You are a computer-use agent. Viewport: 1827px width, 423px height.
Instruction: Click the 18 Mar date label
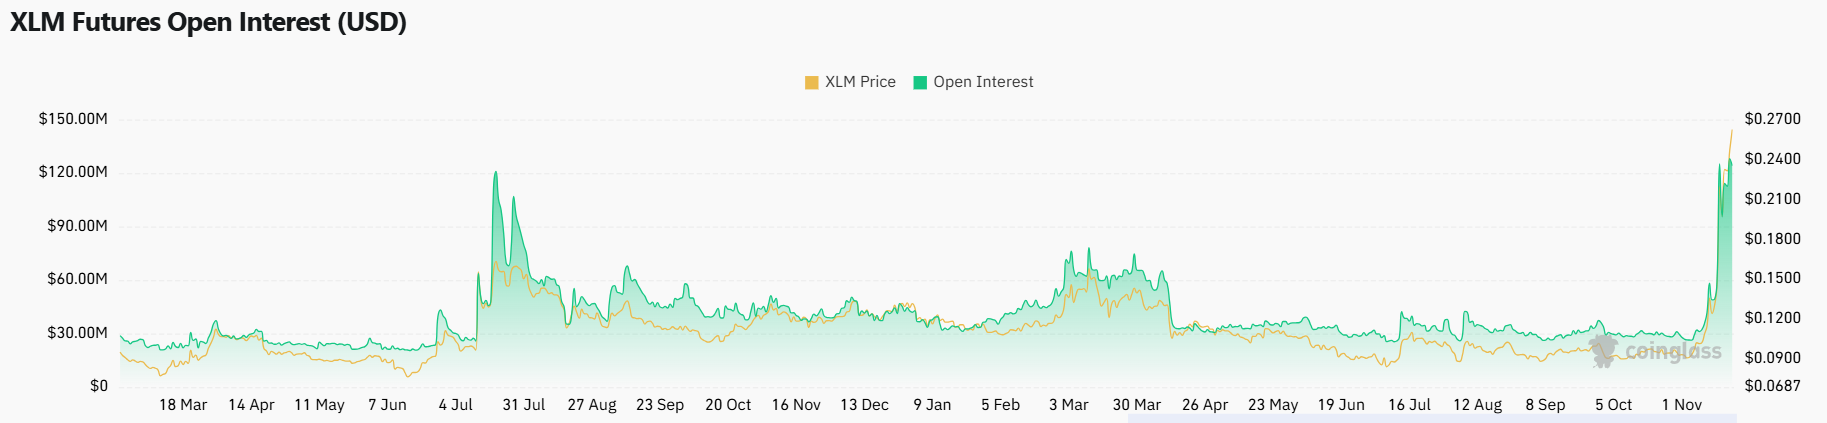(183, 405)
